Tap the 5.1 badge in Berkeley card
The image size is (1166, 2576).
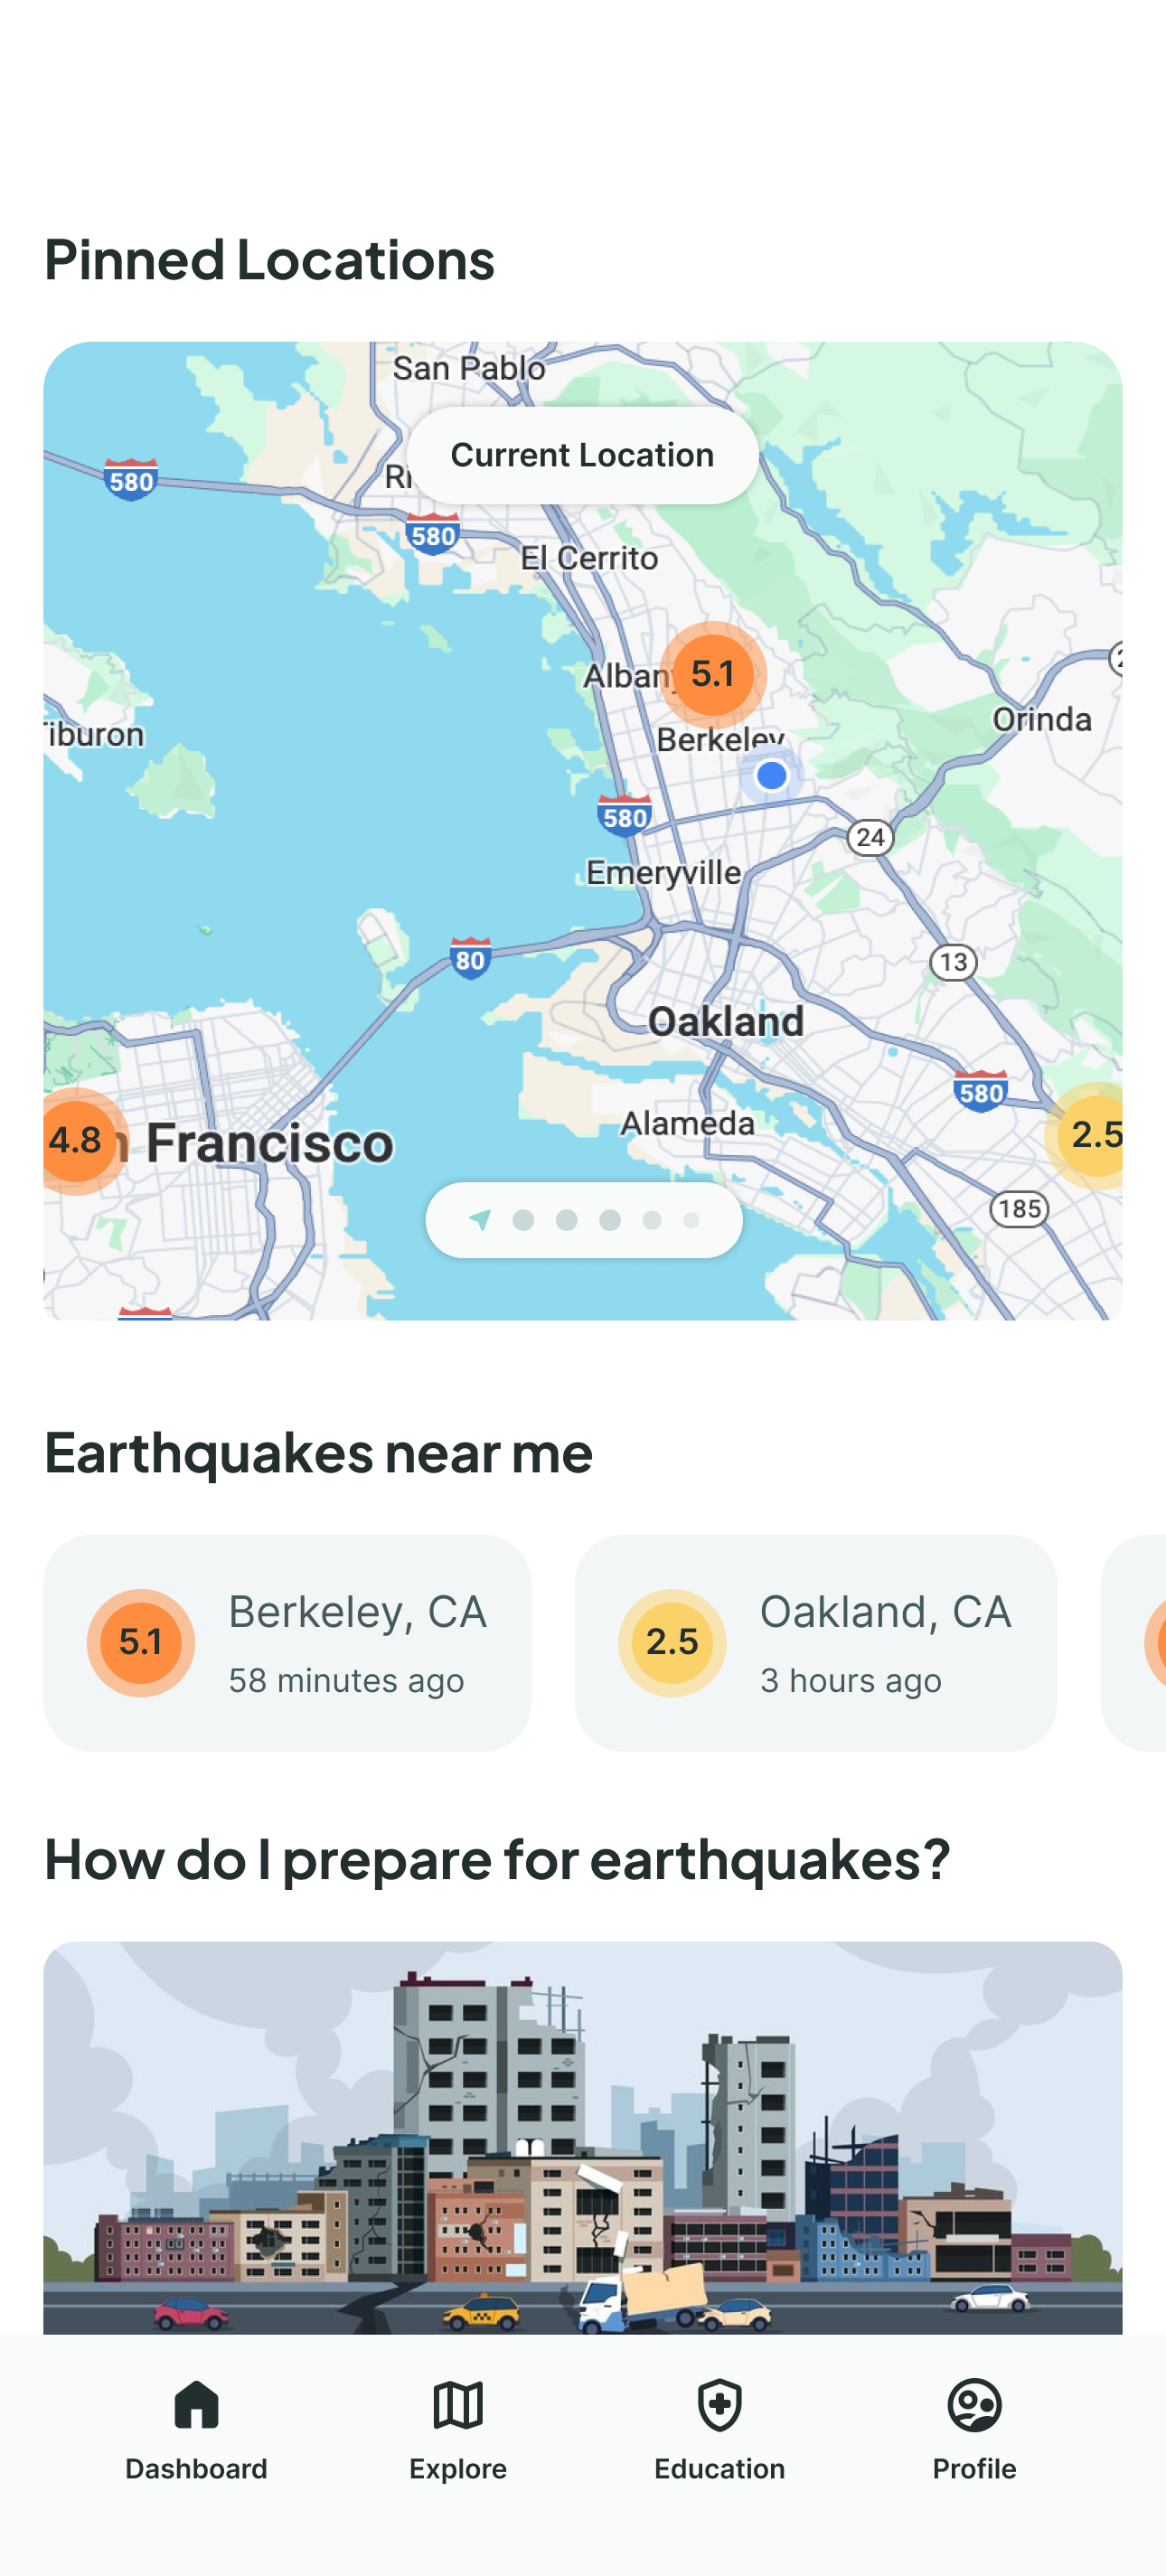pos(141,1642)
